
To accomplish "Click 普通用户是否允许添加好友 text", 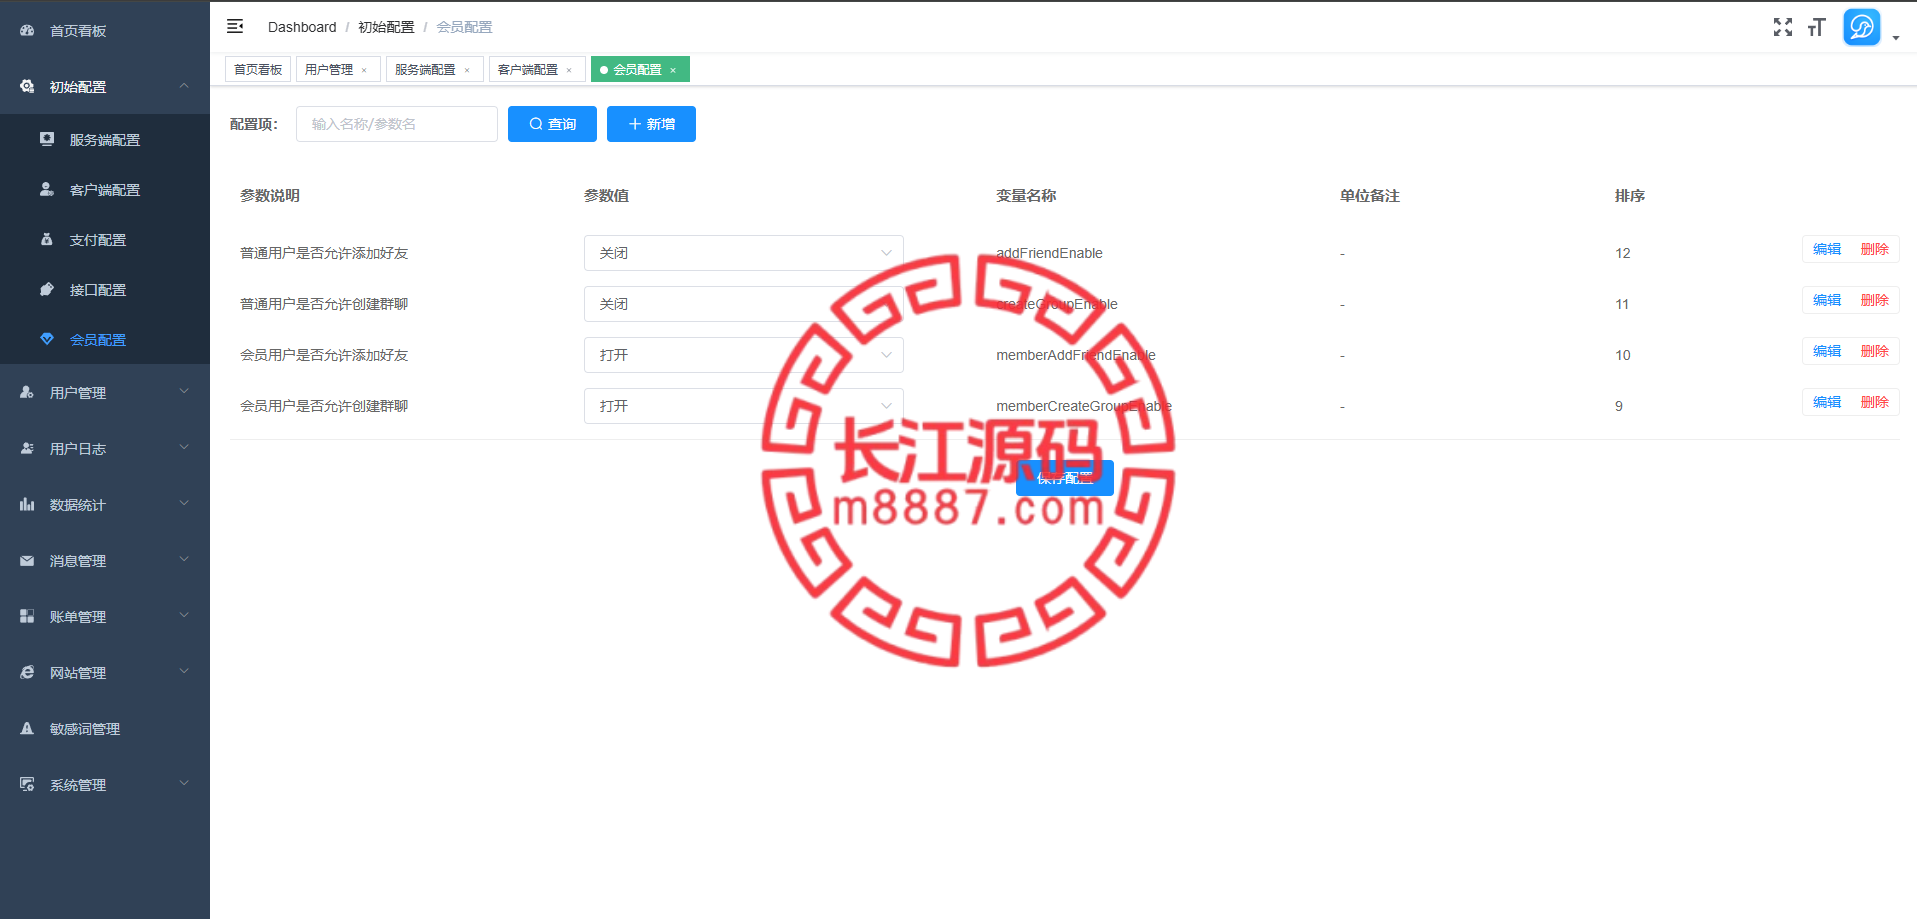I will pos(324,253).
